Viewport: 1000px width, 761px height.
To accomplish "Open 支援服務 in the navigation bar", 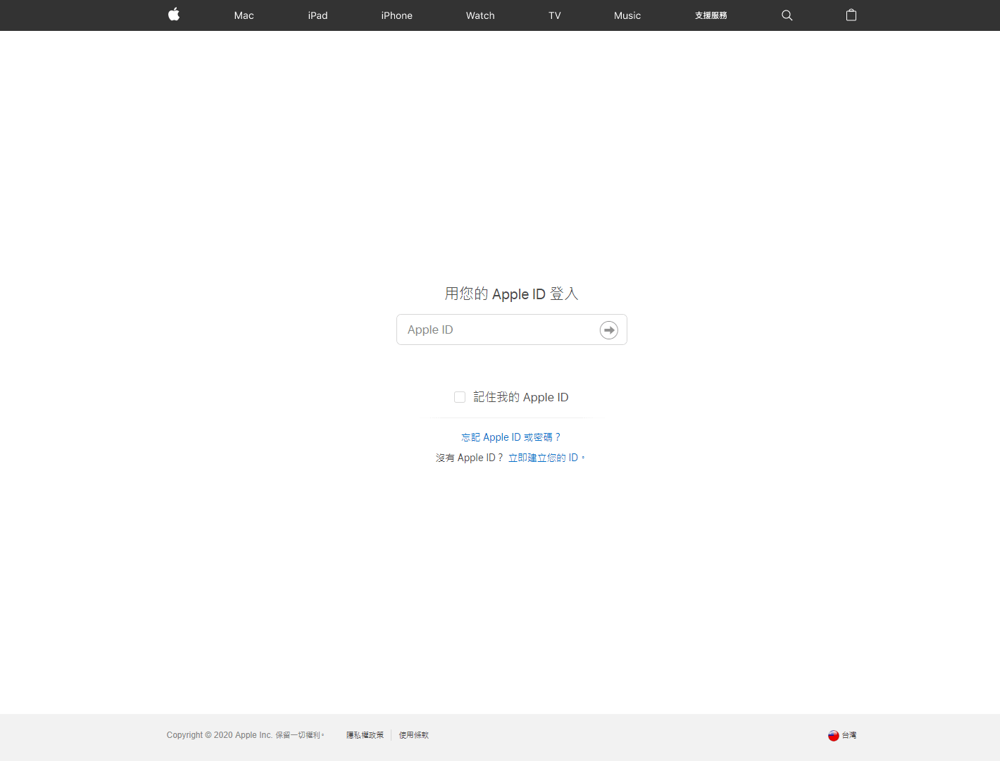I will (711, 15).
